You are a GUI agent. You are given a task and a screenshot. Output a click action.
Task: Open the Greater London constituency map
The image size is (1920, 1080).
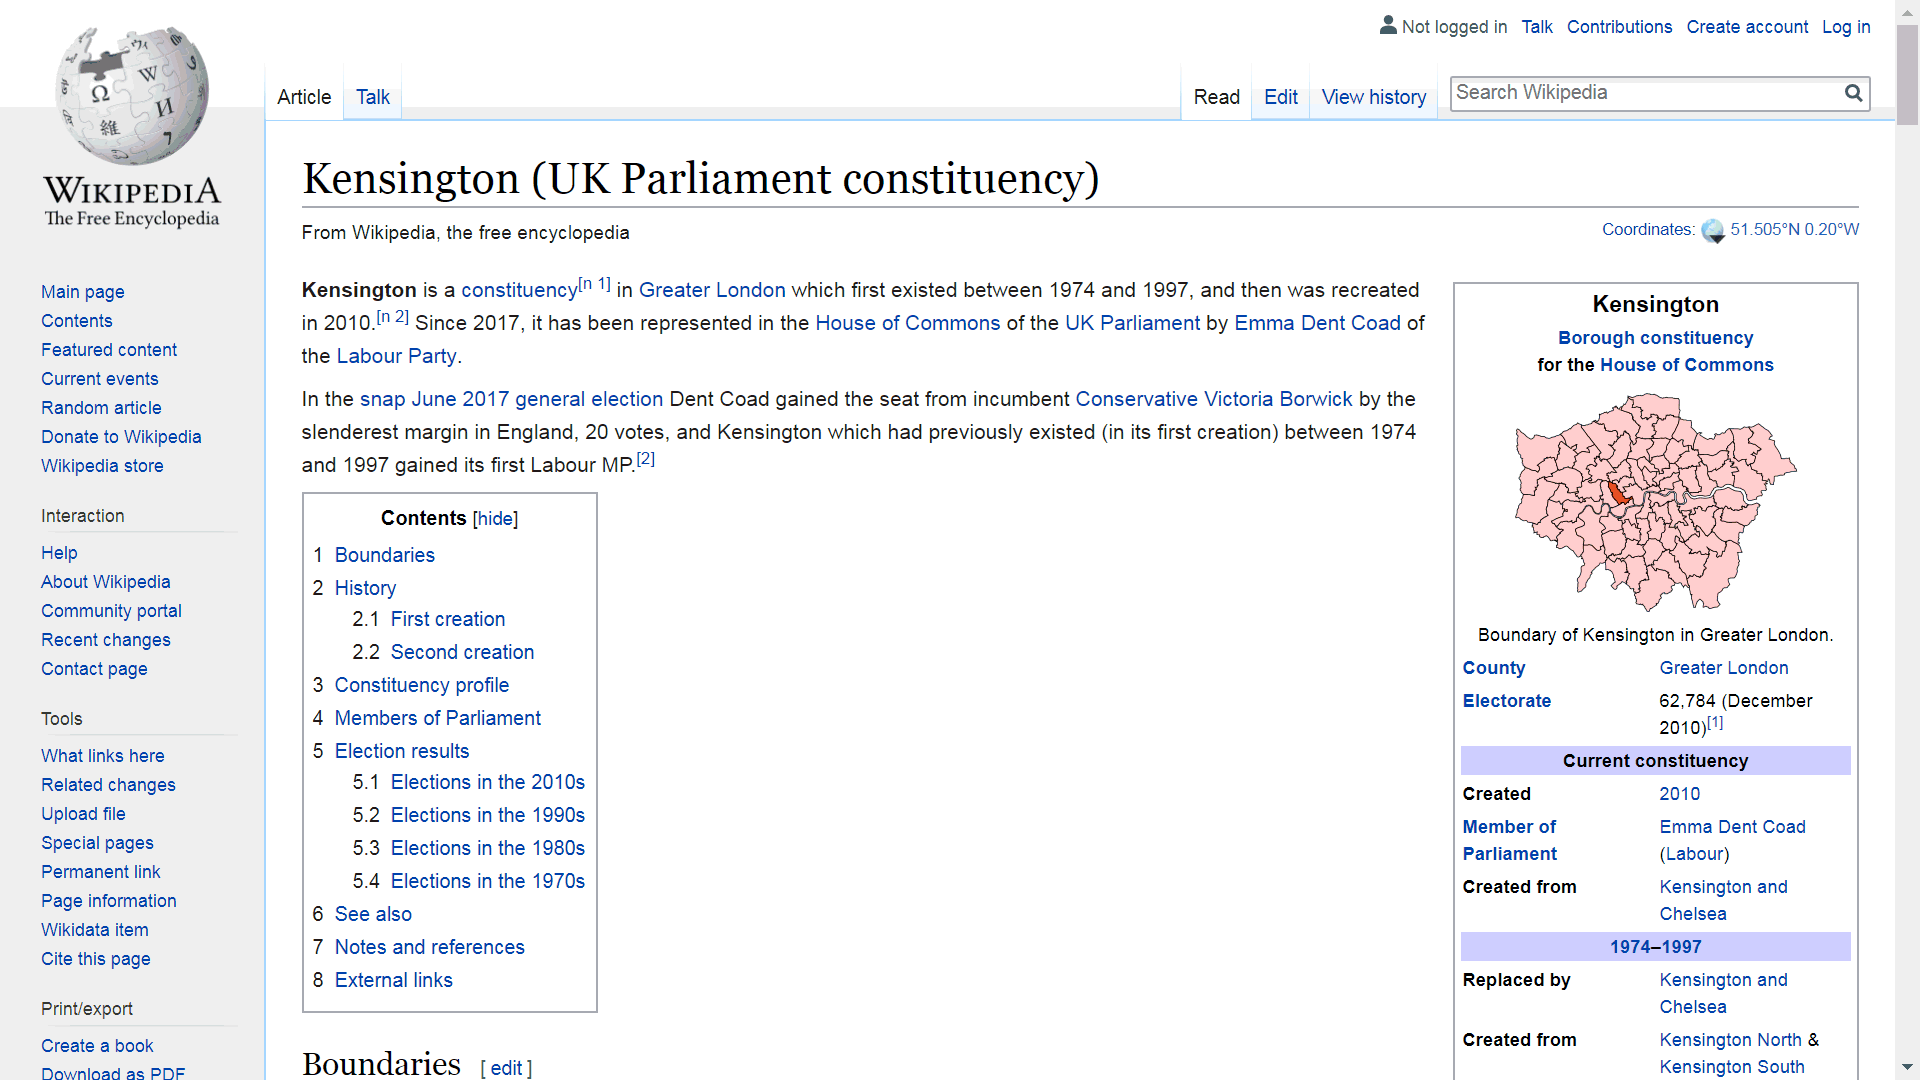point(1655,501)
